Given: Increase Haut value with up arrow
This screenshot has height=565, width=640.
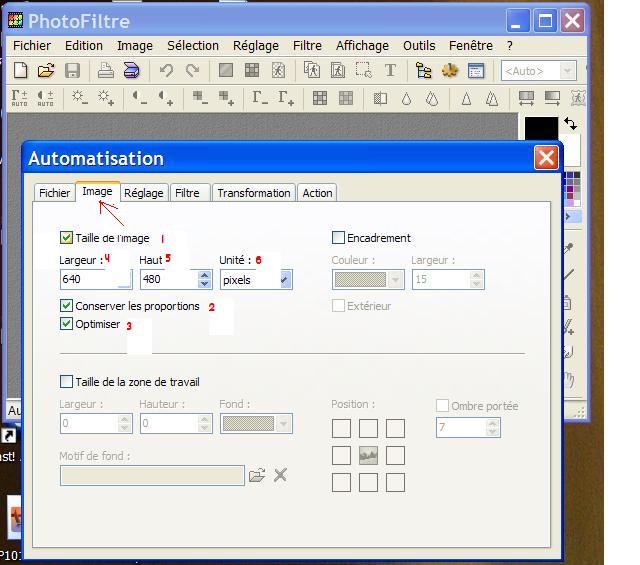Looking at the screenshot, I should 204,275.
